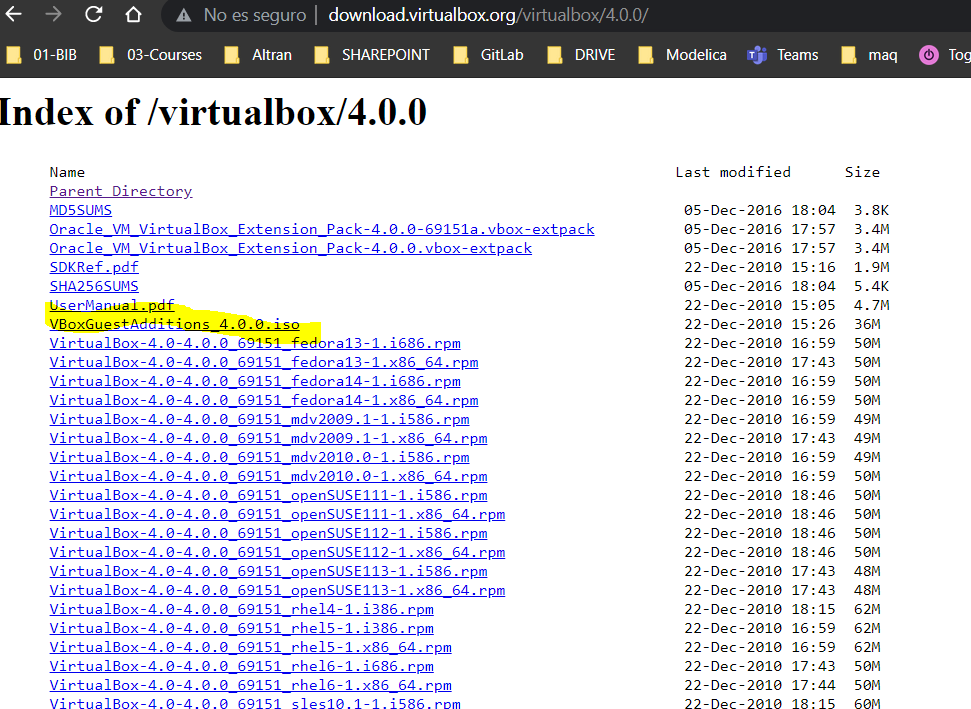Download the rhel6 i686 rpm package
Viewport: 971px width, 709px height.
[x=242, y=666]
